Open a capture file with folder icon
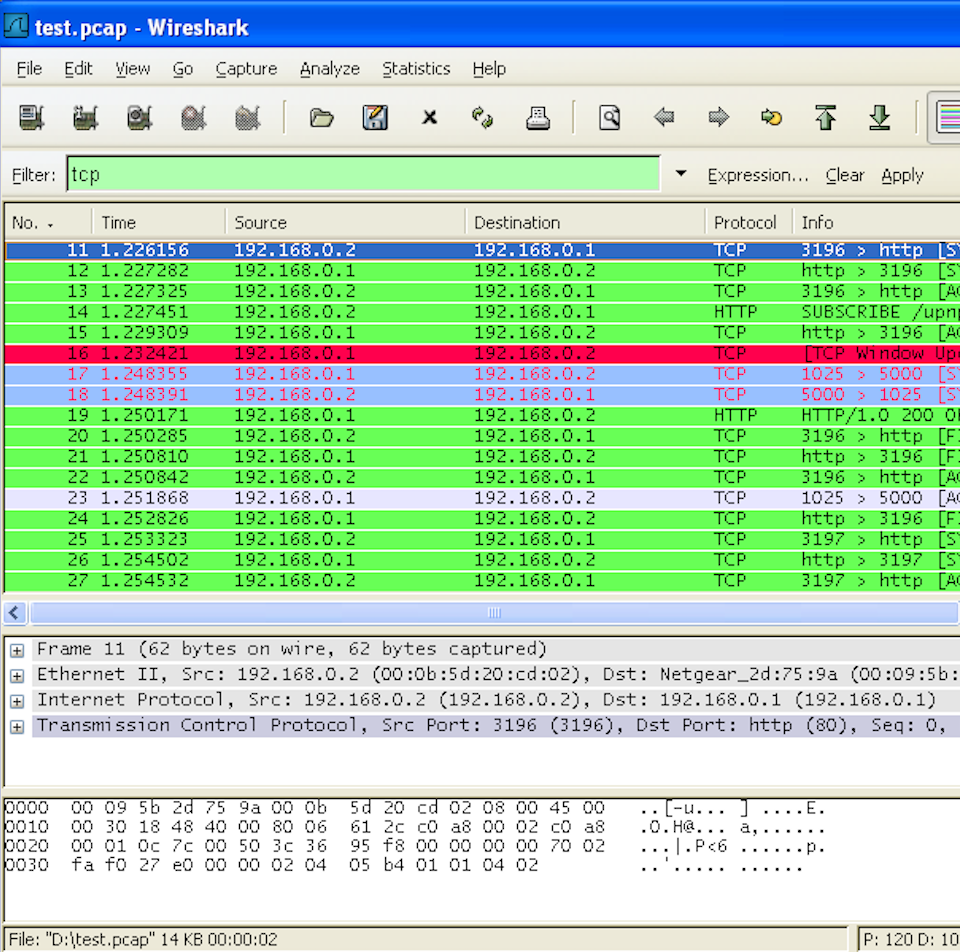This screenshot has height=952, width=960. (321, 118)
